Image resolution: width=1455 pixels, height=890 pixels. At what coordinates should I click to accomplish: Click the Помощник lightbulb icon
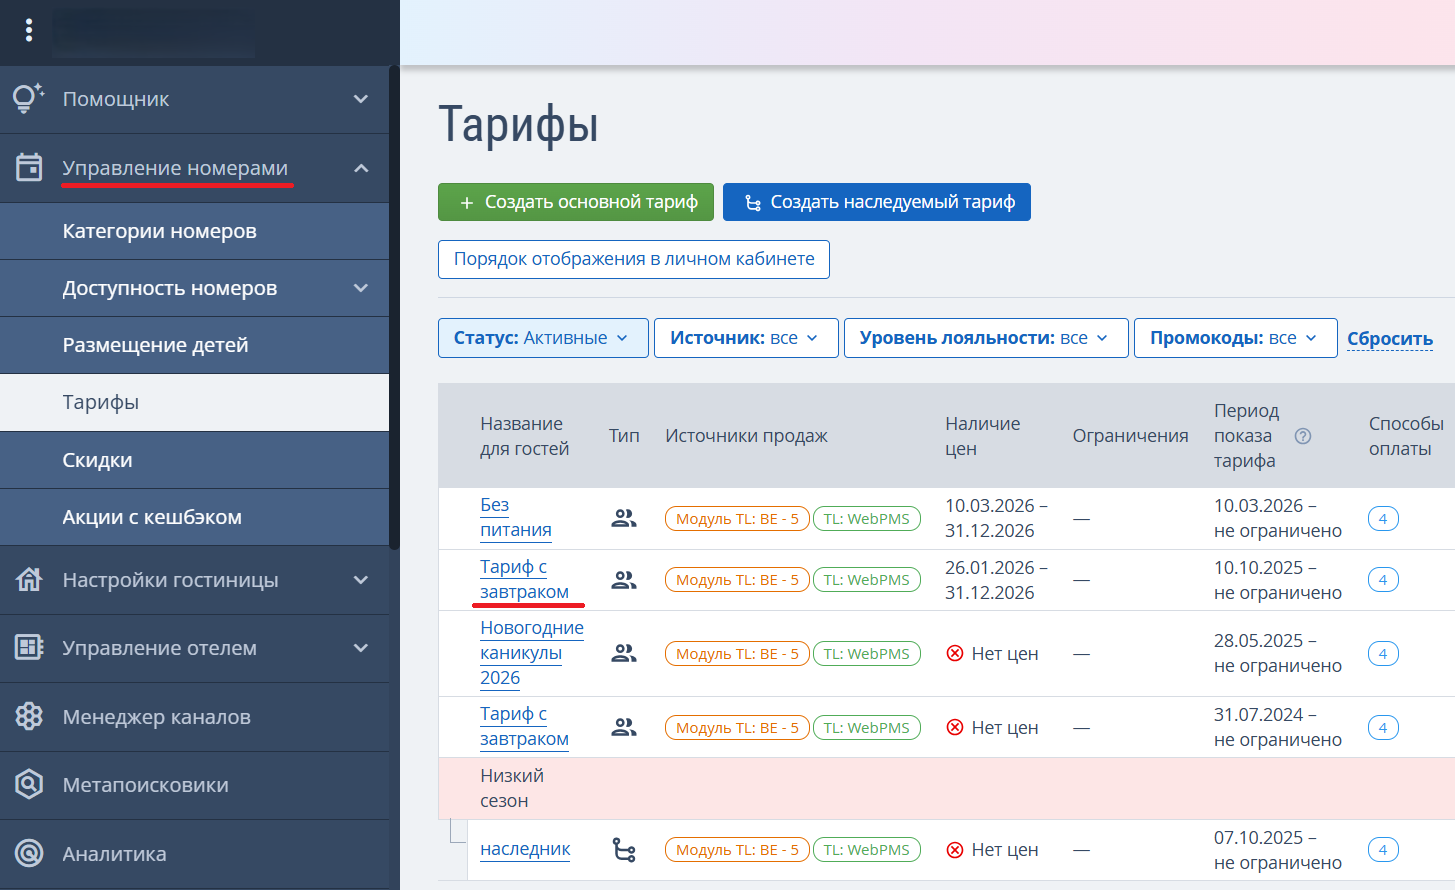[x=28, y=99]
